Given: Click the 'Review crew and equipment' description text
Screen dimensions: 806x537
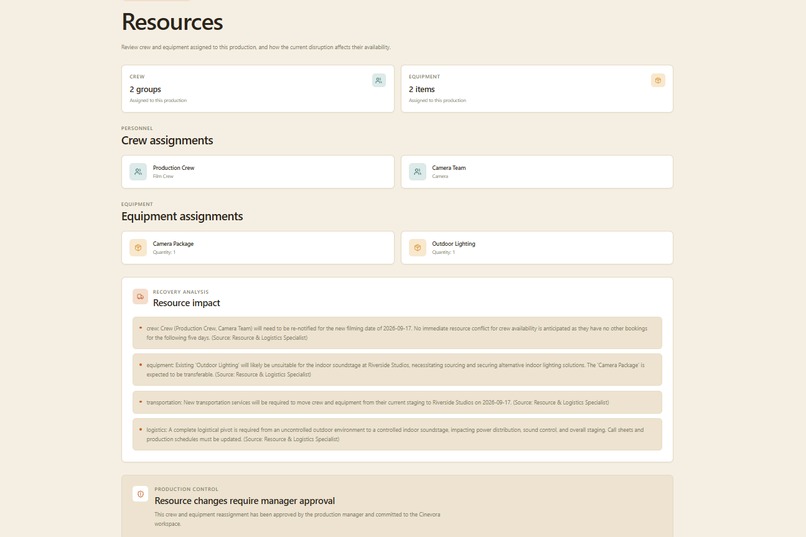Looking at the screenshot, I should pyautogui.click(x=256, y=47).
